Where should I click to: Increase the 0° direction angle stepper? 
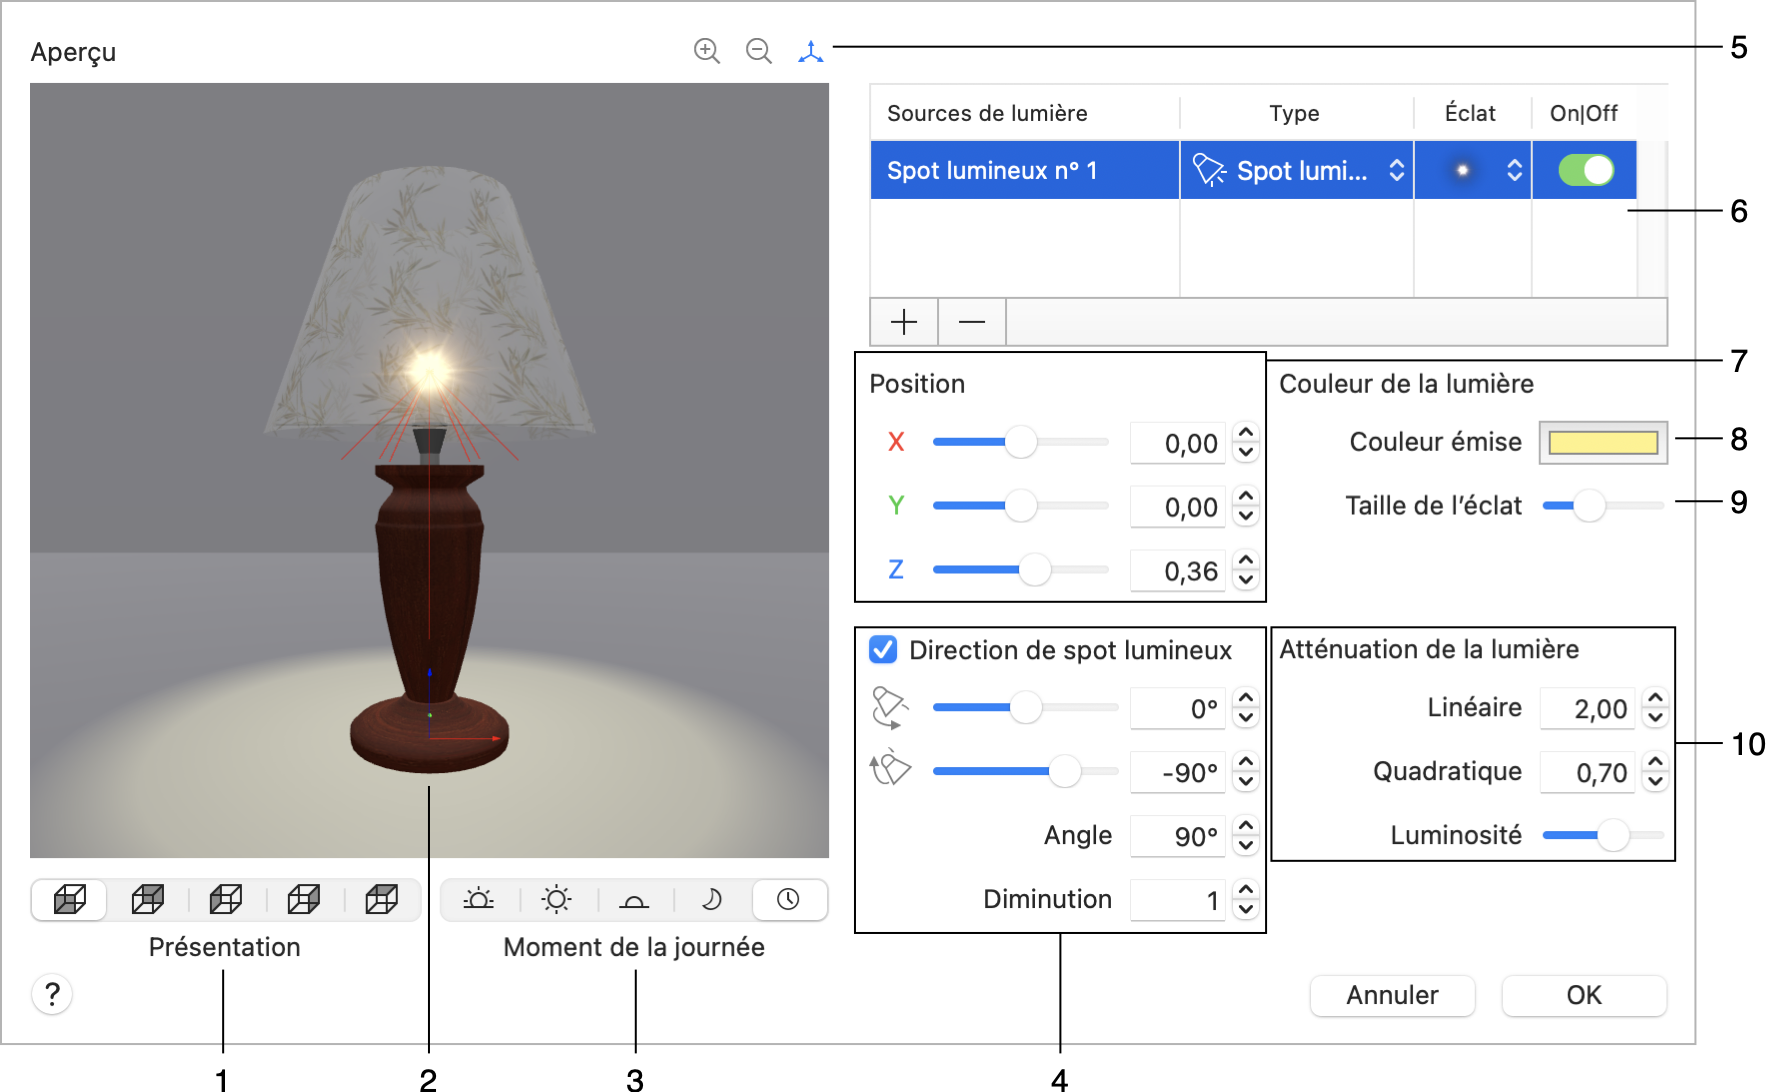(1245, 698)
